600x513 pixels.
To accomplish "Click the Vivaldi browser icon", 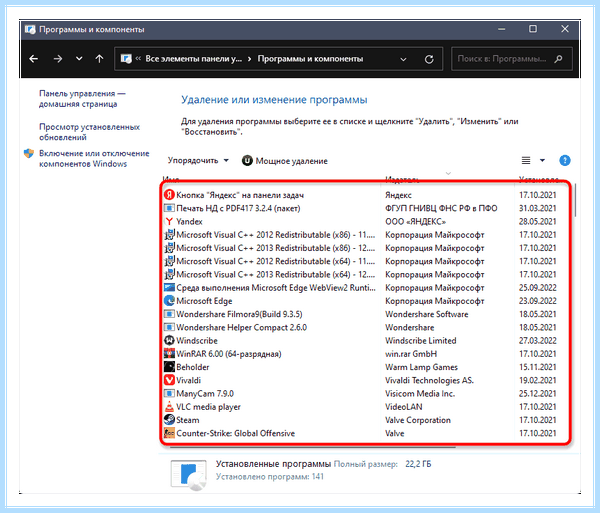I will [169, 380].
